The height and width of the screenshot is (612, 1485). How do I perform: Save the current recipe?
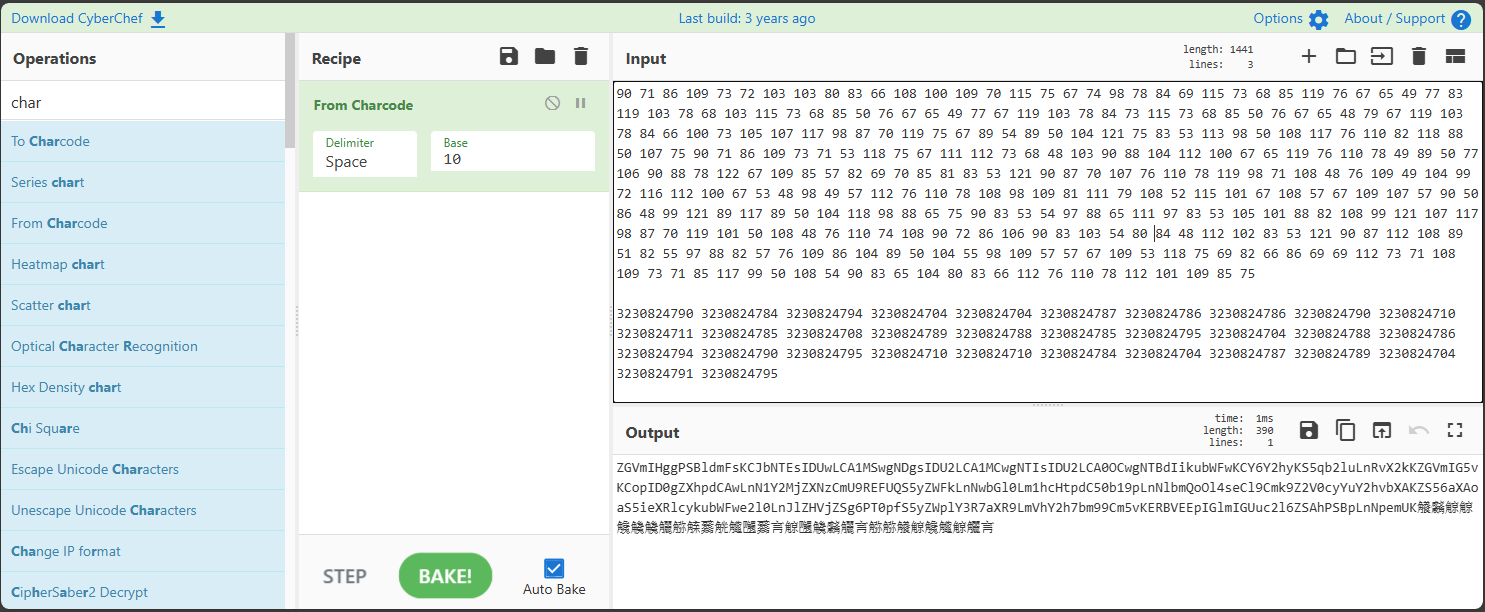point(509,57)
